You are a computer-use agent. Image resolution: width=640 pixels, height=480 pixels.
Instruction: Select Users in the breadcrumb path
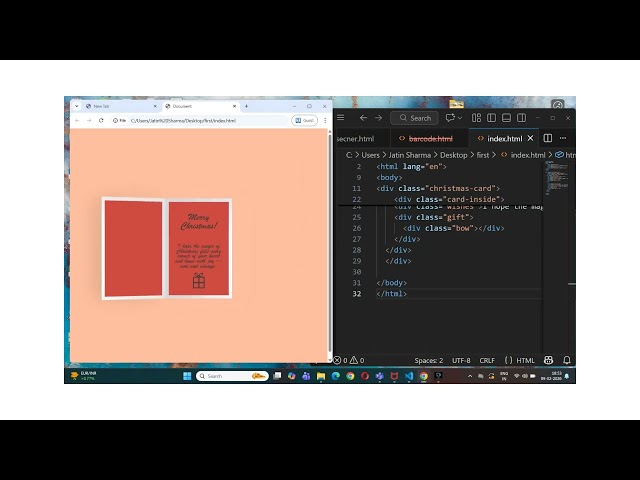click(x=370, y=155)
